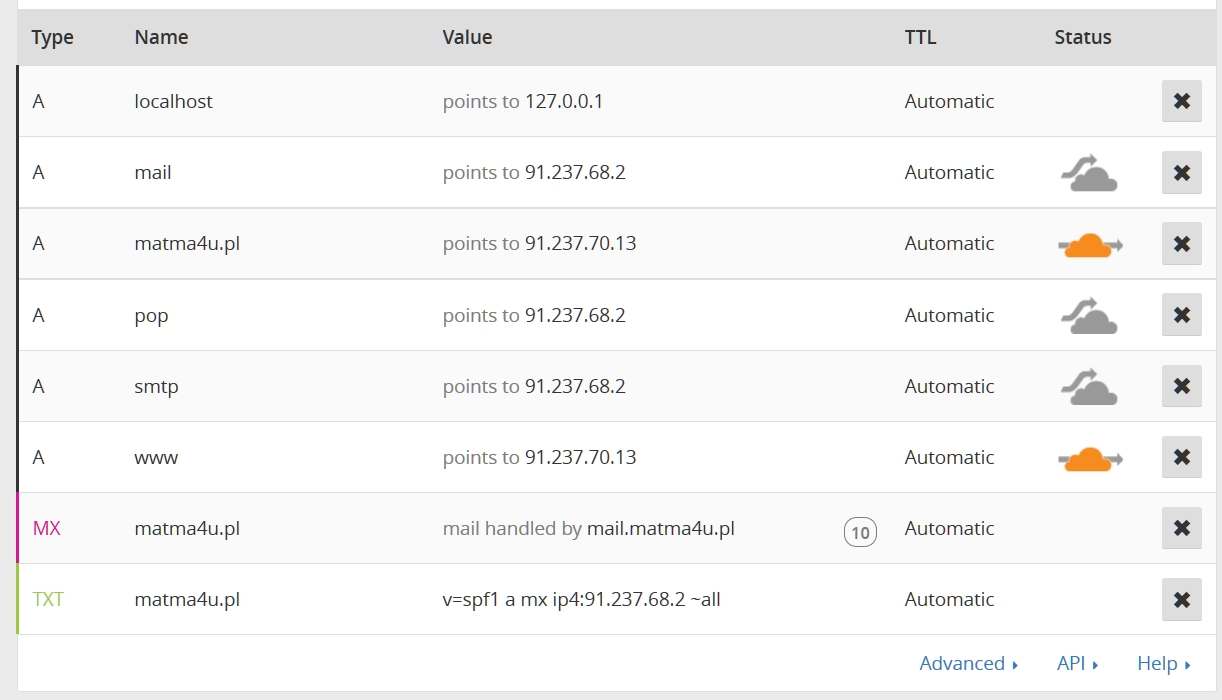The height and width of the screenshot is (700, 1222).
Task: Expand the Help section
Action: (x=1163, y=663)
